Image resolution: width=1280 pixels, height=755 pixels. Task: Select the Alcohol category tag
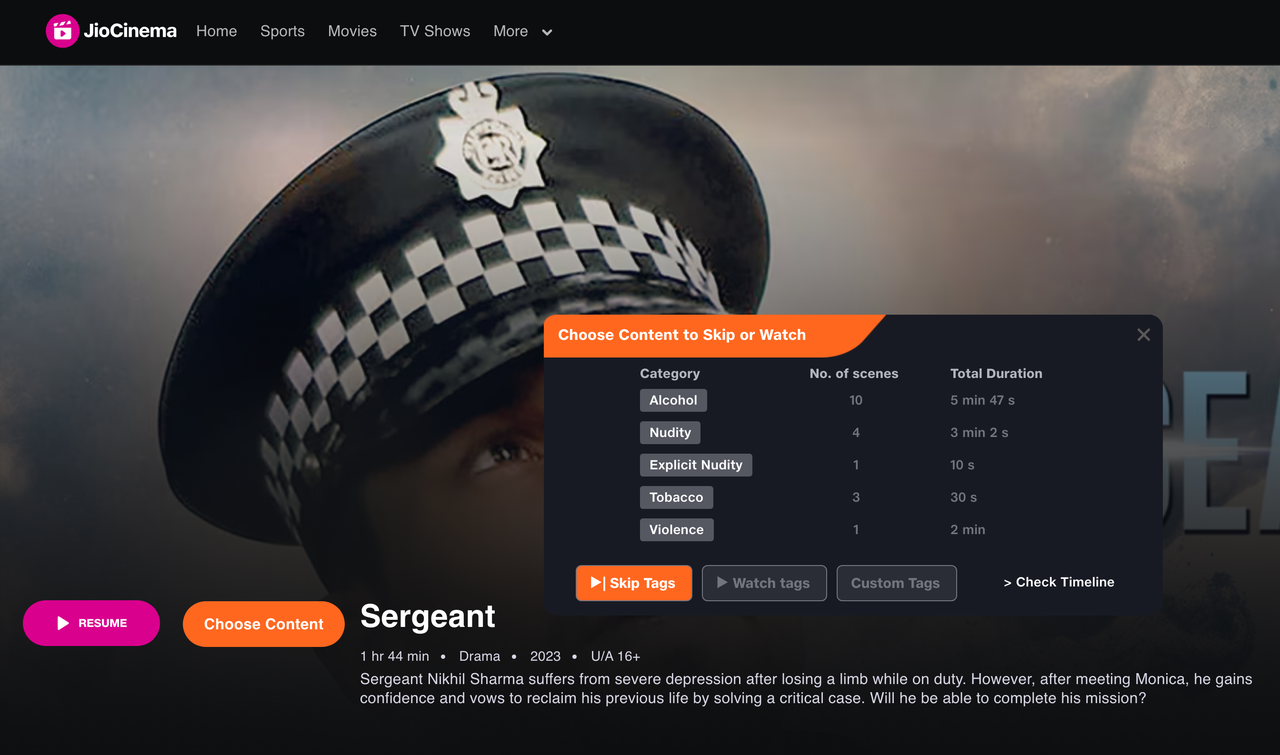(673, 400)
